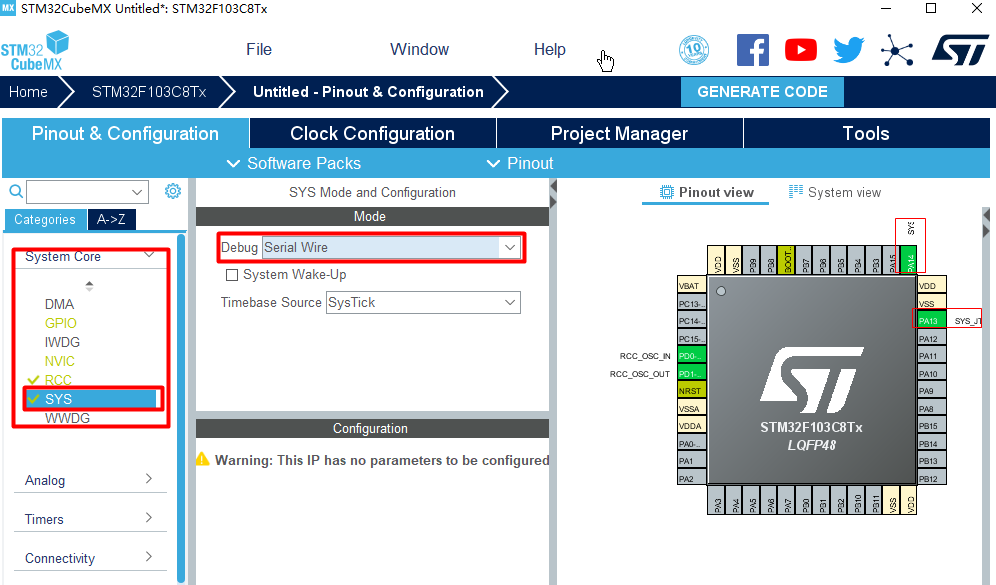Screen dimensions: 996x585
Task: Select SYS in System Core list
Action: click(91, 399)
